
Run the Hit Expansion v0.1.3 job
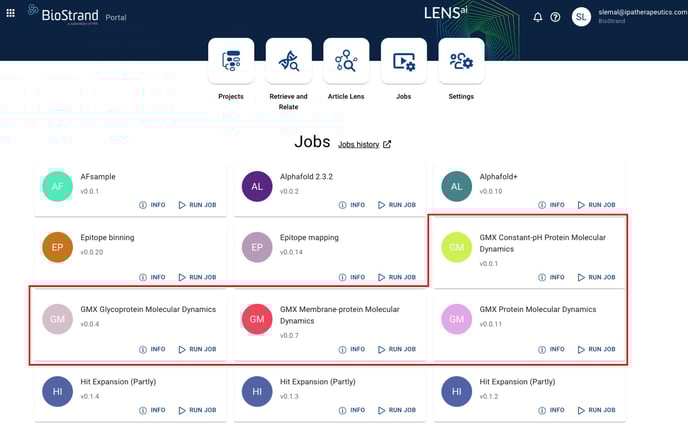click(x=397, y=410)
